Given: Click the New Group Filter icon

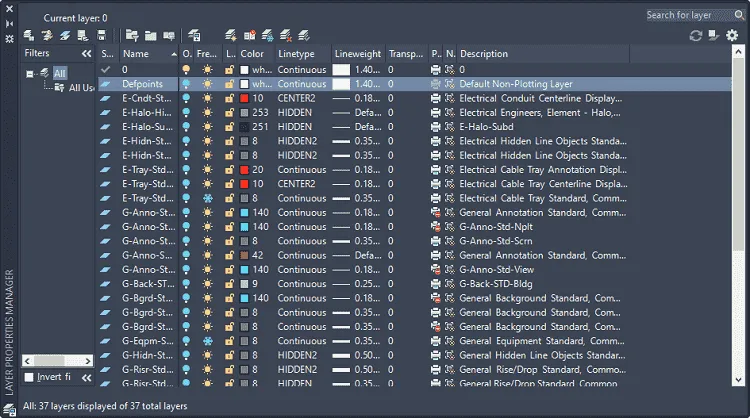Looking at the screenshot, I should pyautogui.click(x=151, y=35).
